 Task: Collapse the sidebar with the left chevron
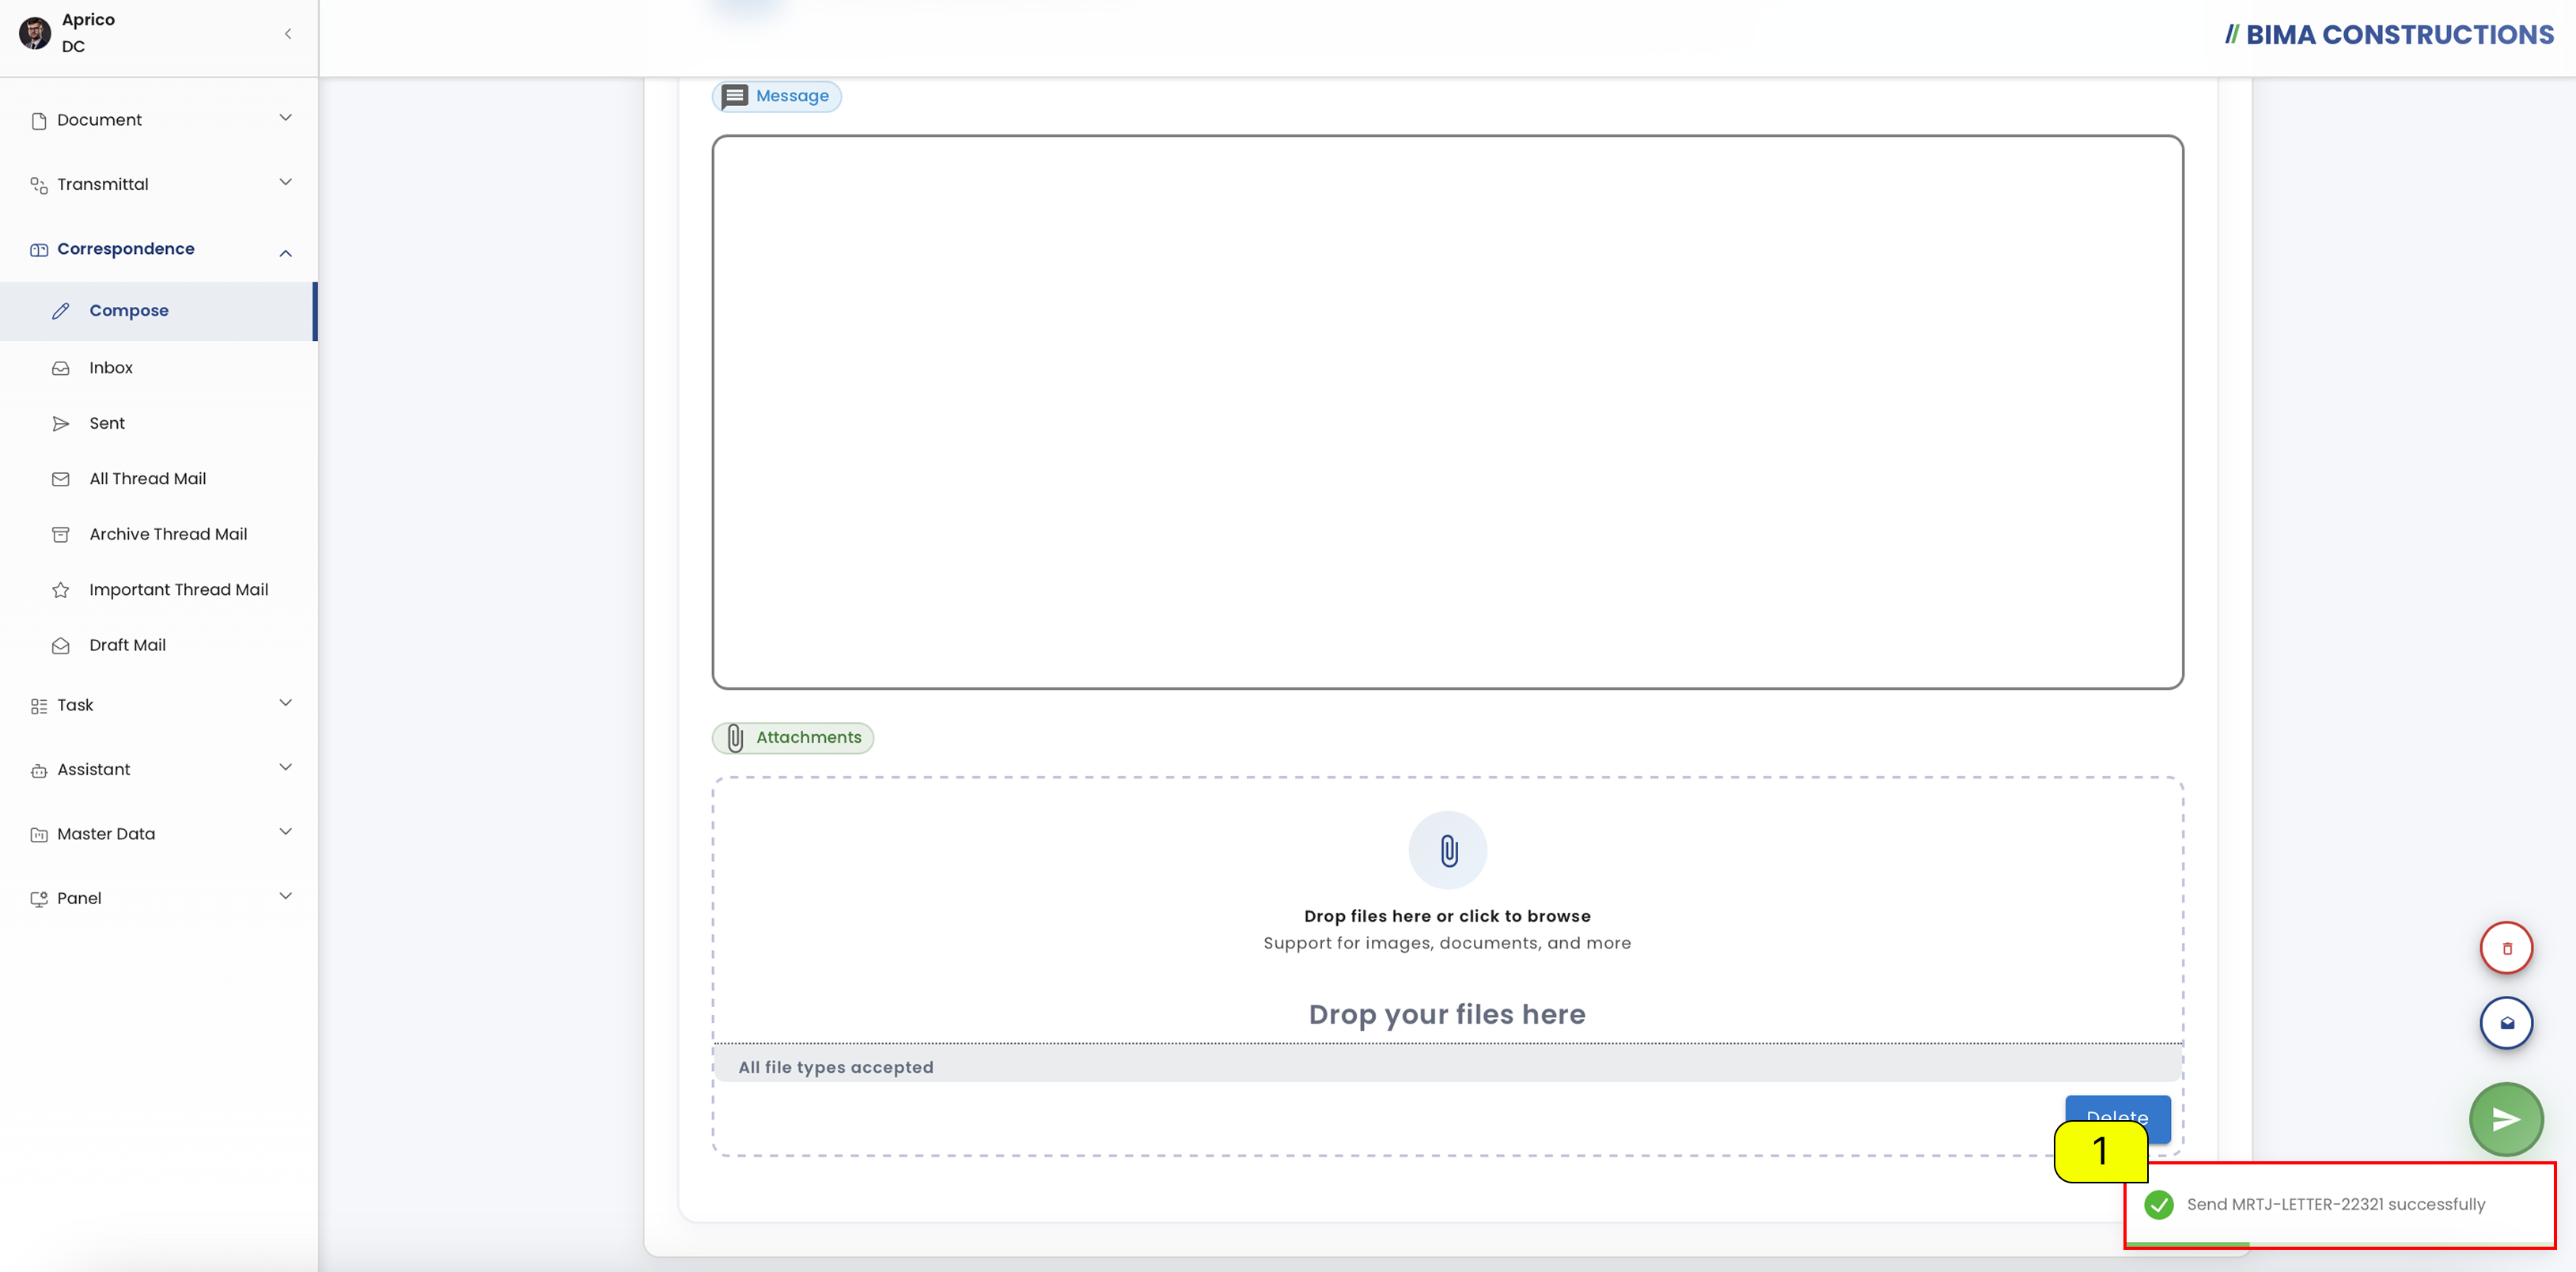coord(288,34)
